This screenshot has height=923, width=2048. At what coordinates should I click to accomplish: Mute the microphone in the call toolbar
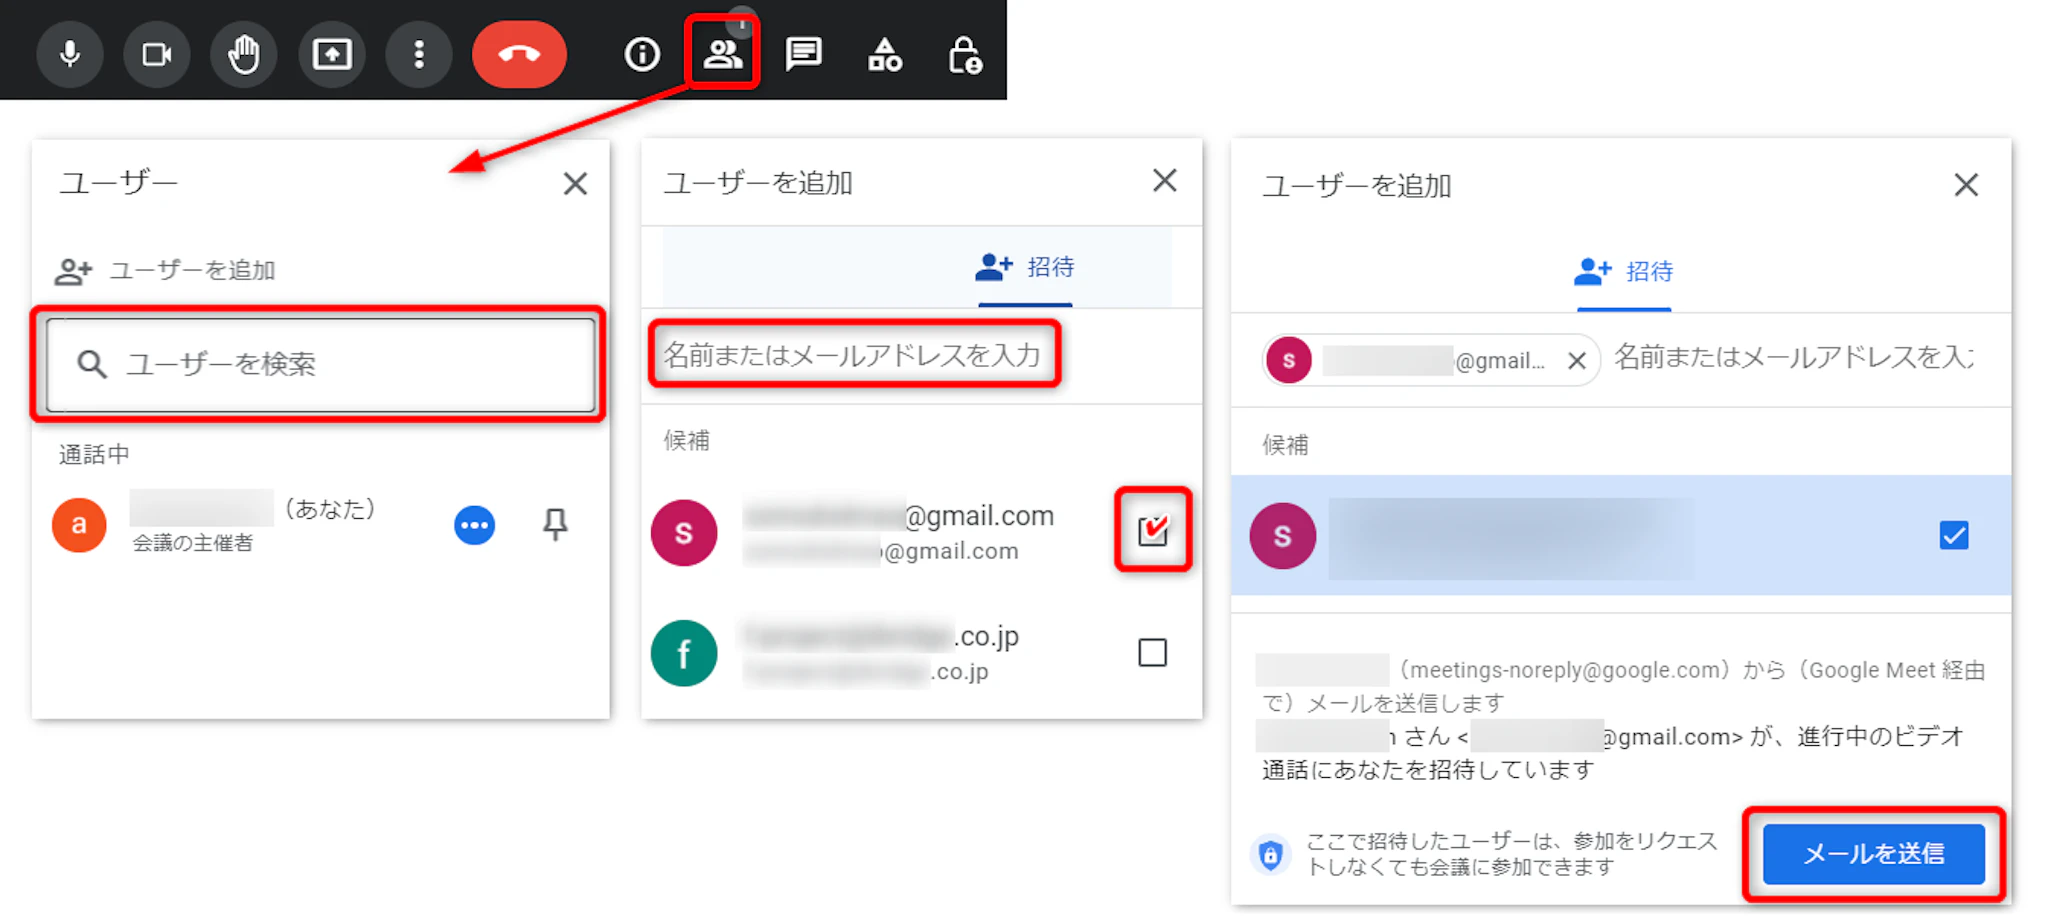(70, 54)
